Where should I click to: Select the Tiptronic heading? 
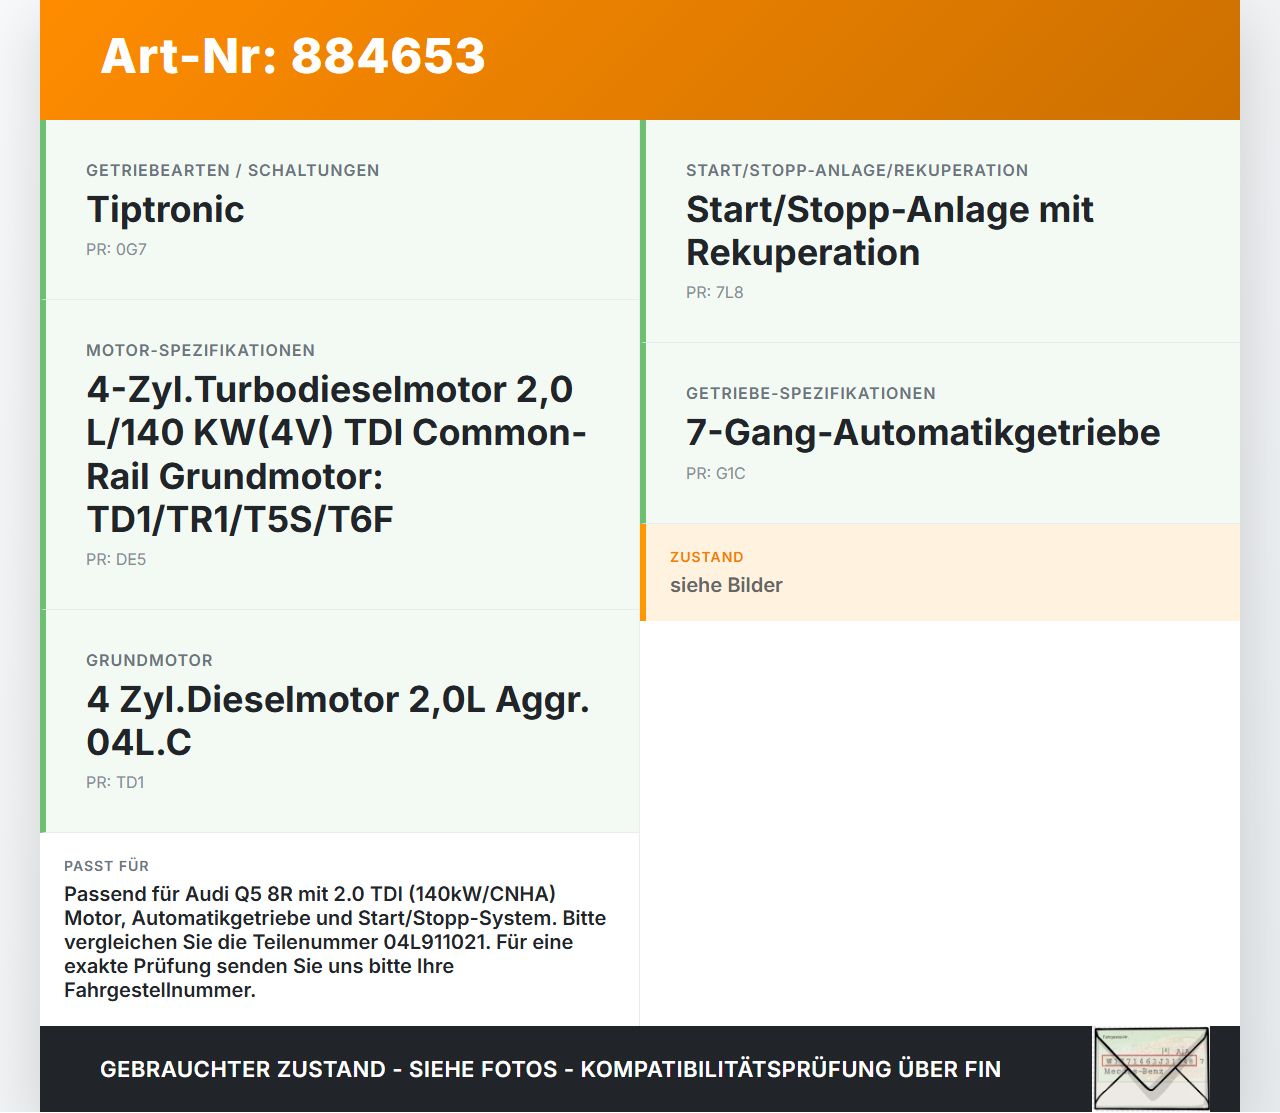tap(165, 209)
